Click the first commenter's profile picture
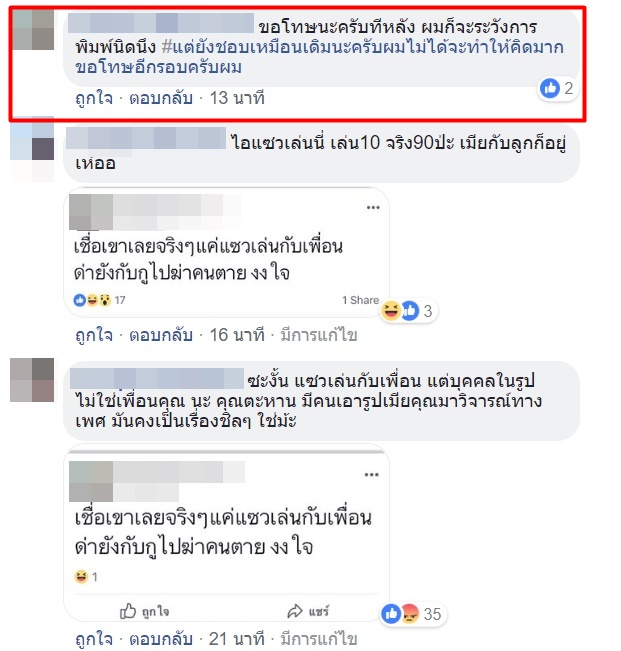 pyautogui.click(x=32, y=30)
